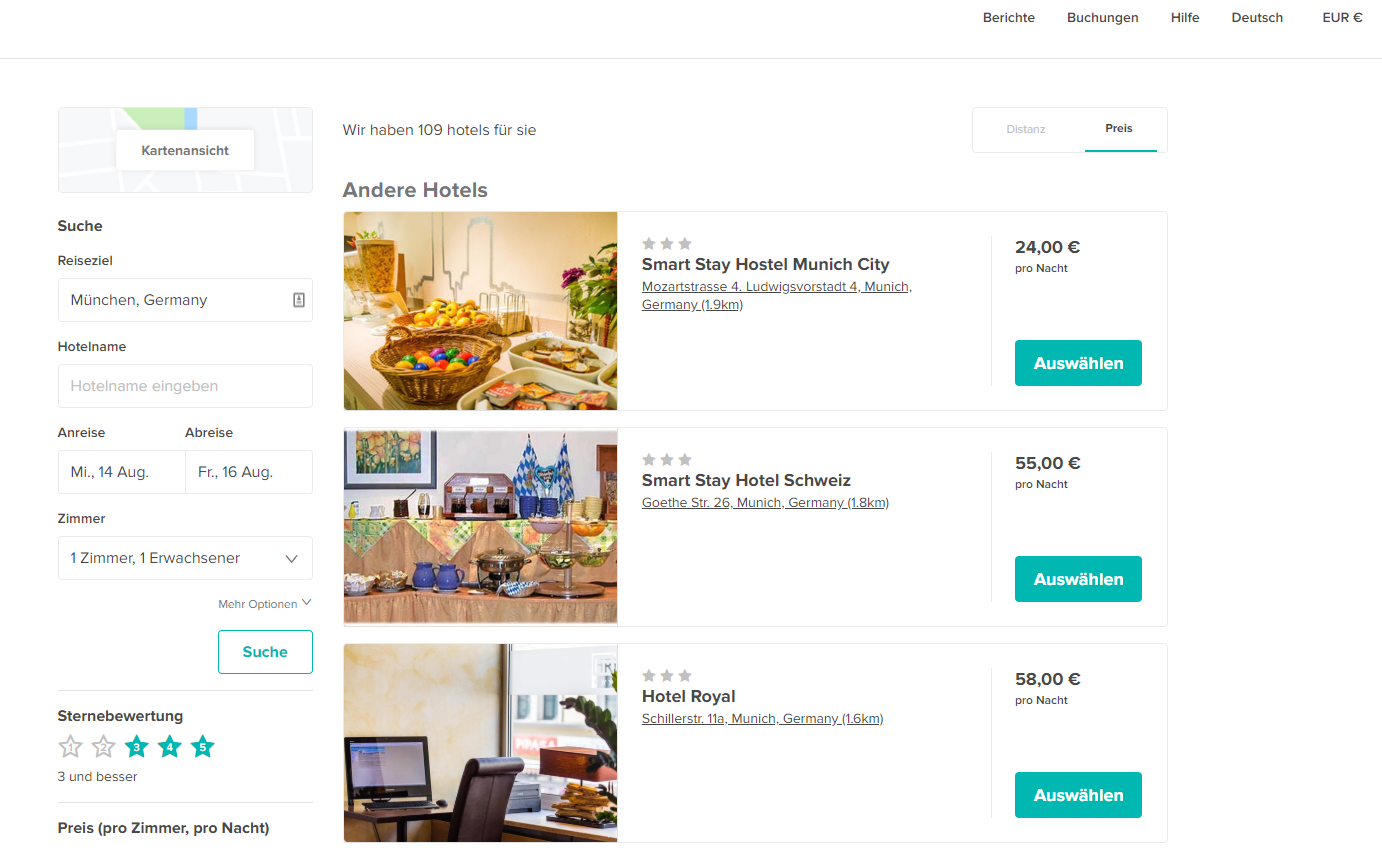Open the Kartenansicht map view
Screen dimensions: 1382x855
coord(185,150)
